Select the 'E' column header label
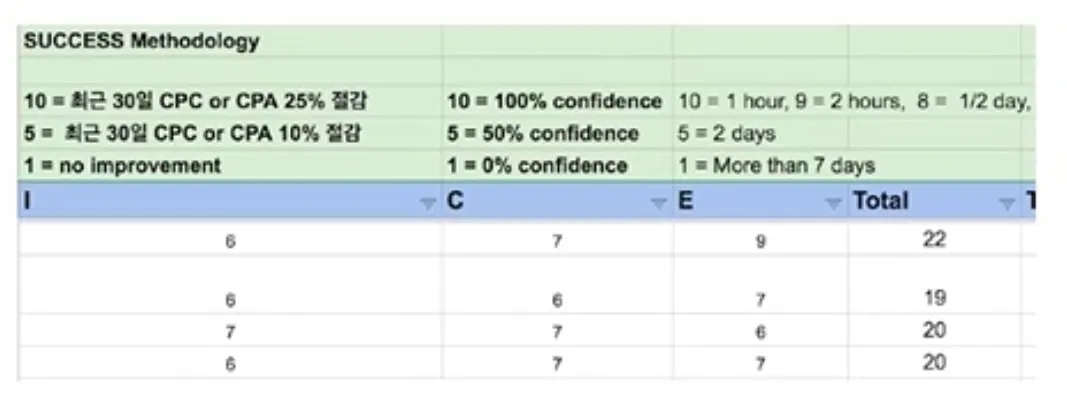 pyautogui.click(x=686, y=201)
